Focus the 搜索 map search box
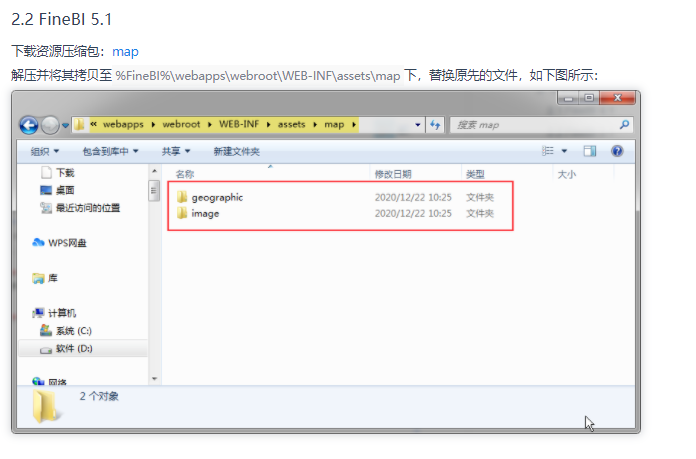Screen dimensions: 696x459 [535, 125]
